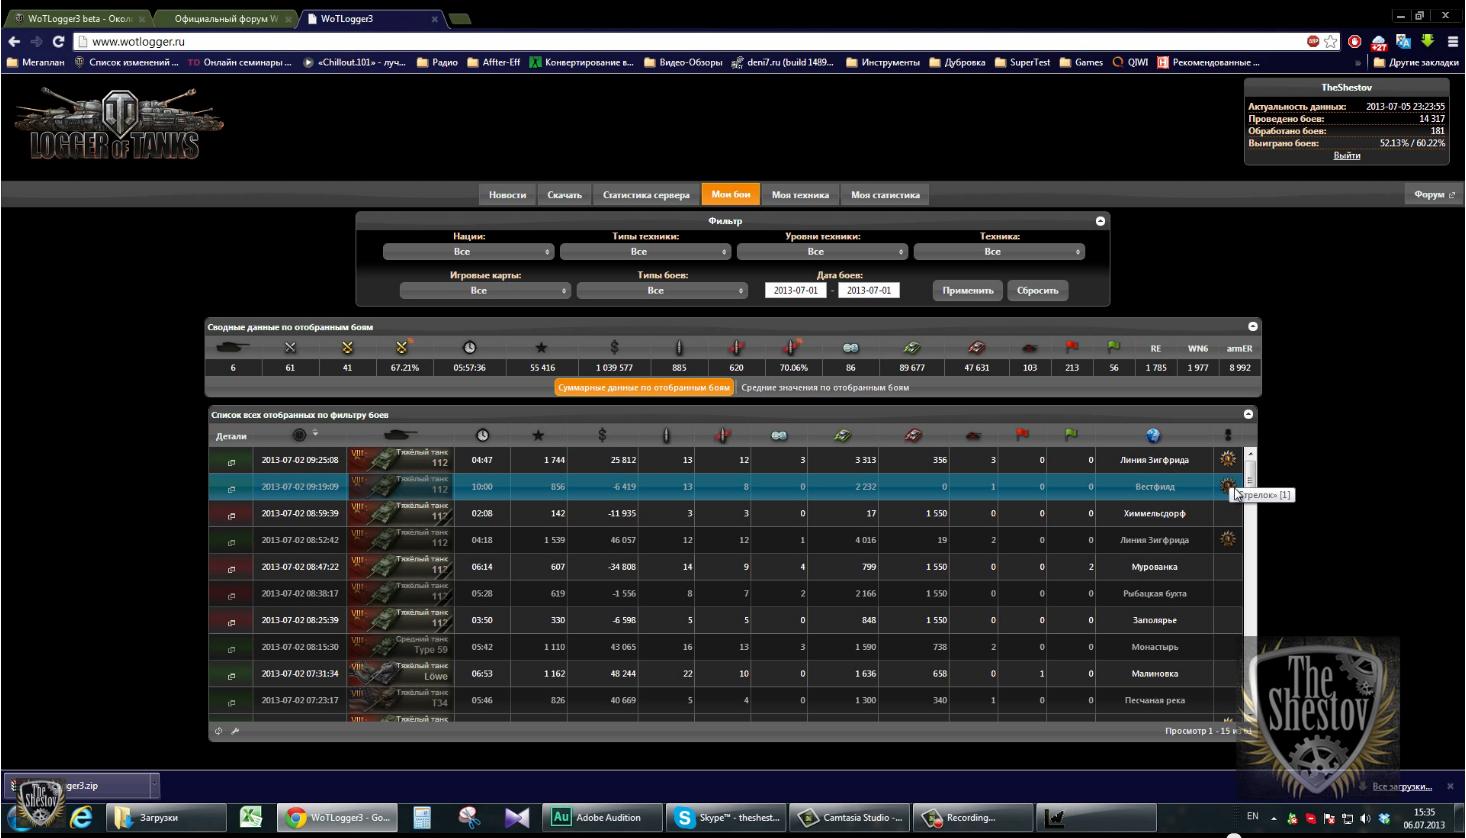1466x838 pixels.
Task: Sort battle list by tank vehicle column icon
Action: [x=400, y=435]
